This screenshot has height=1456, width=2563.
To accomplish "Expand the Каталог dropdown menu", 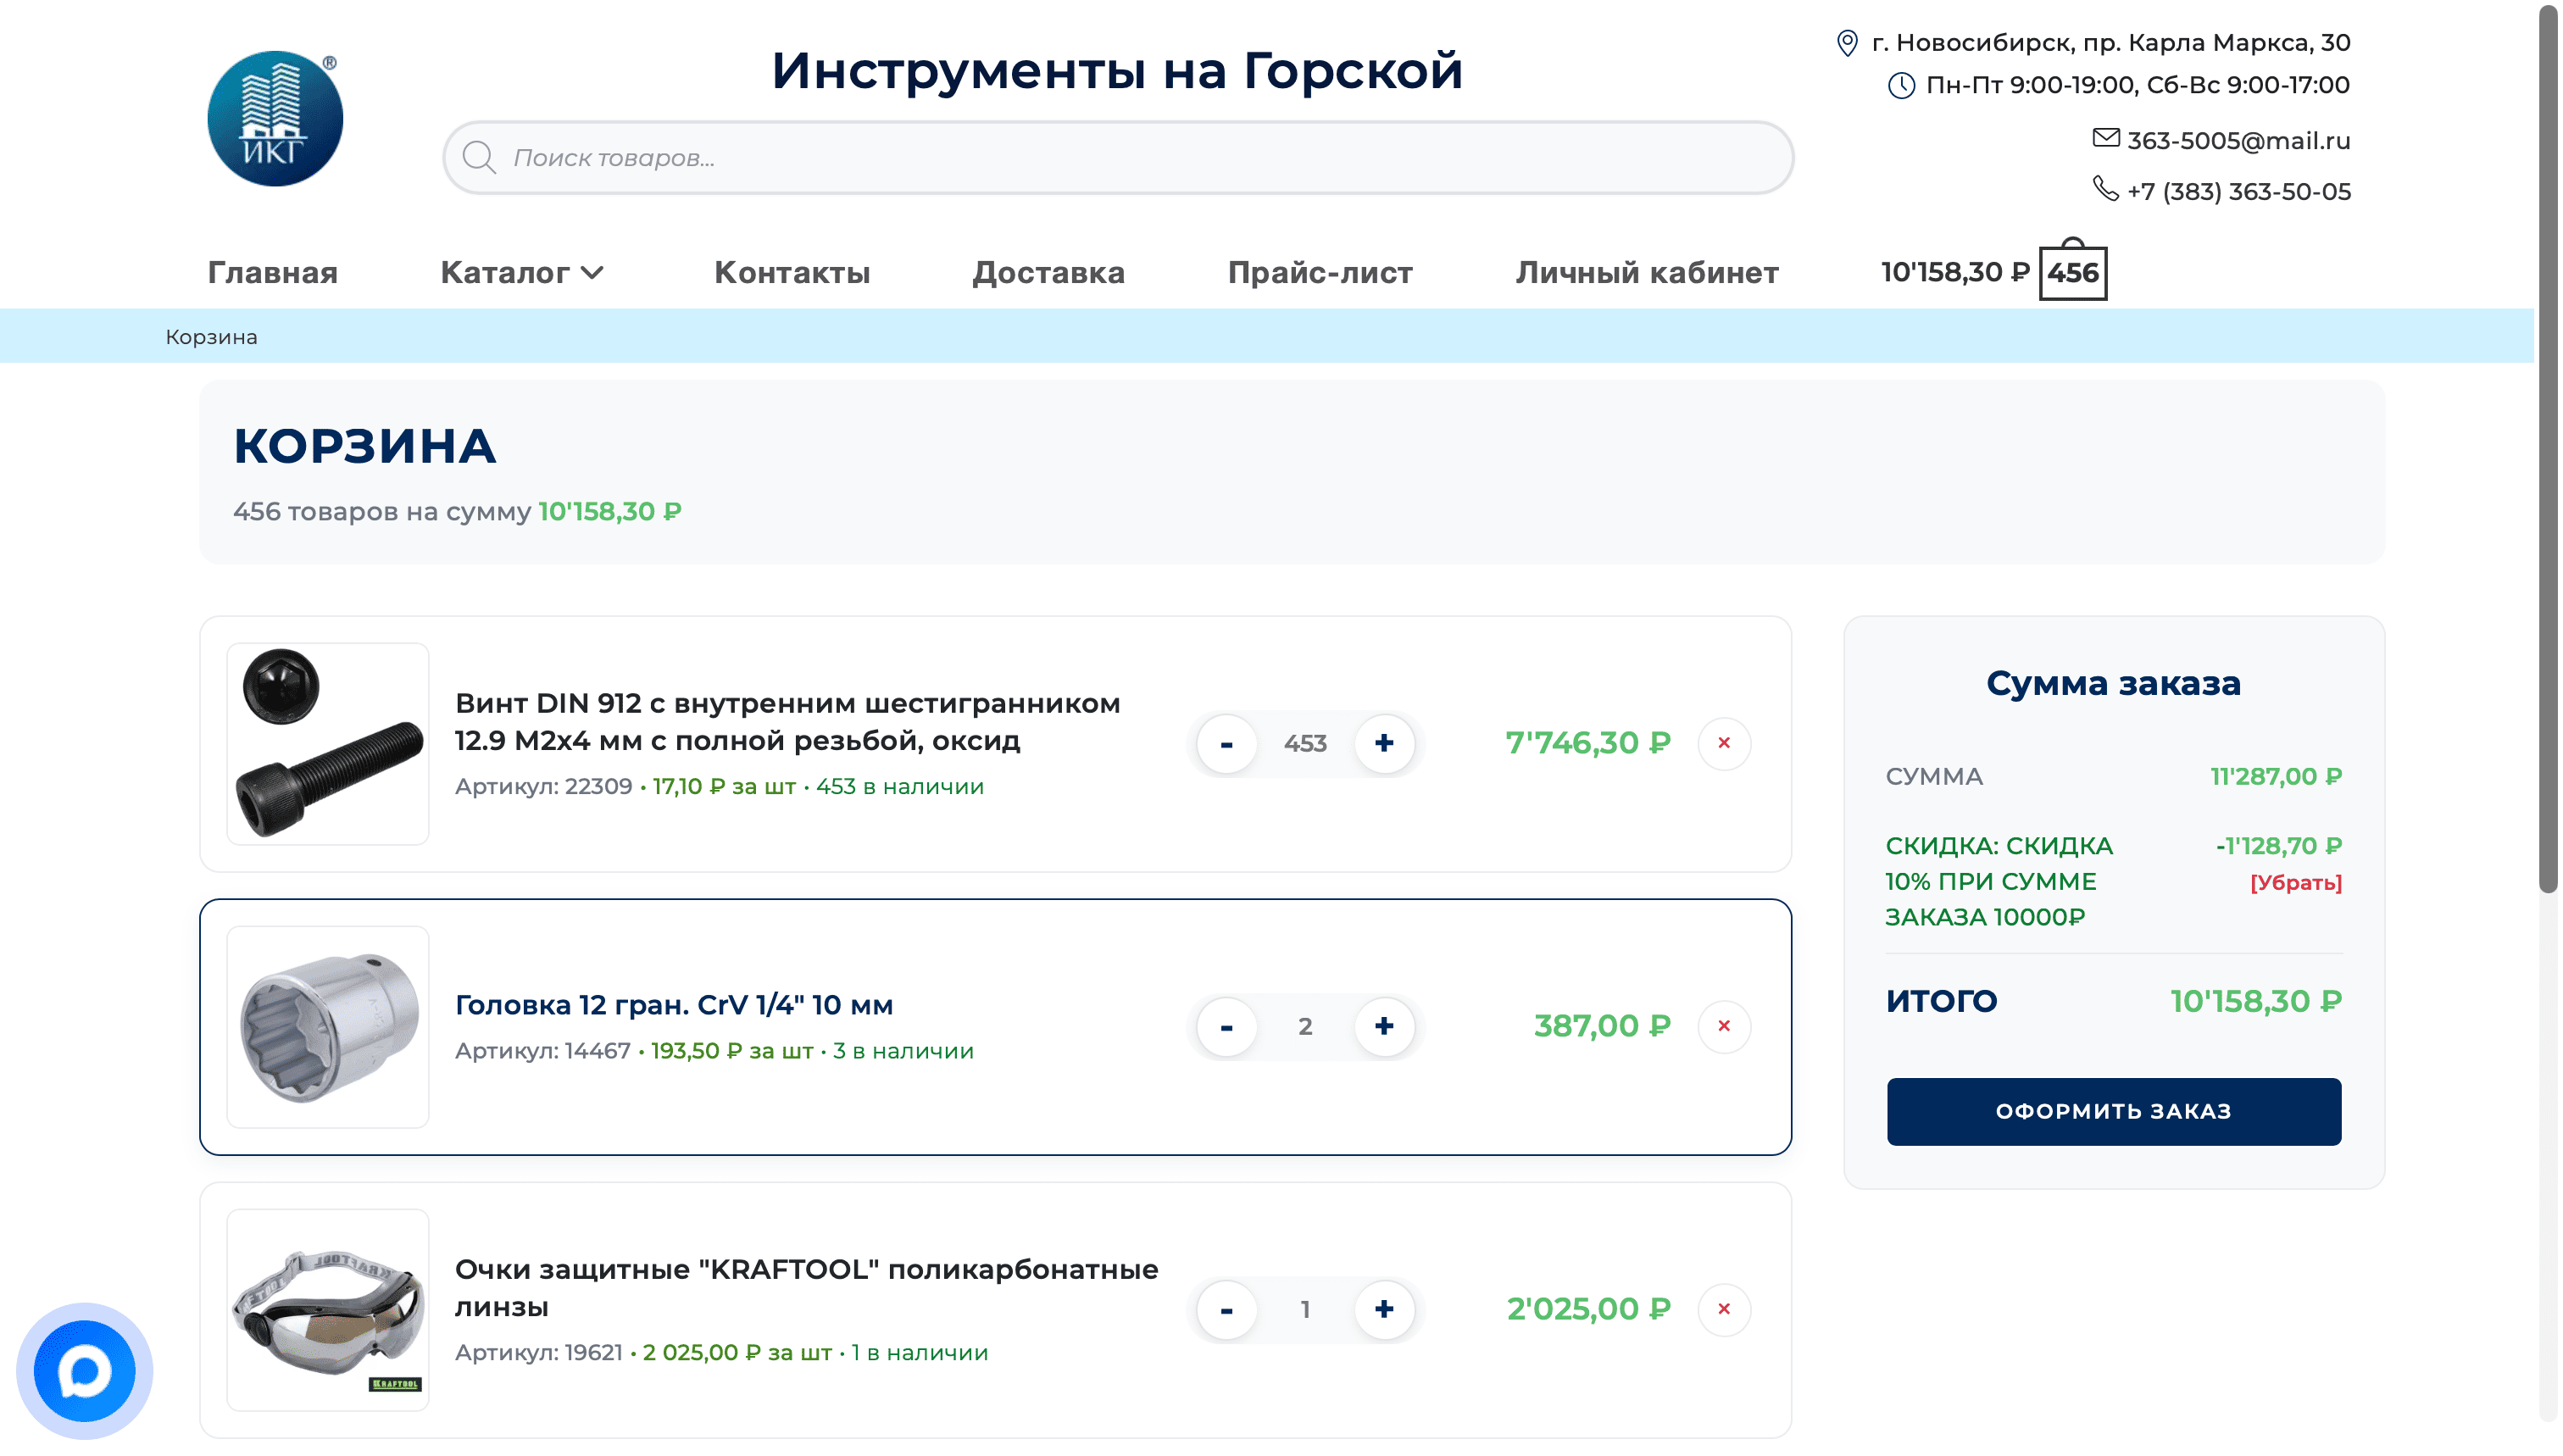I will [522, 272].
